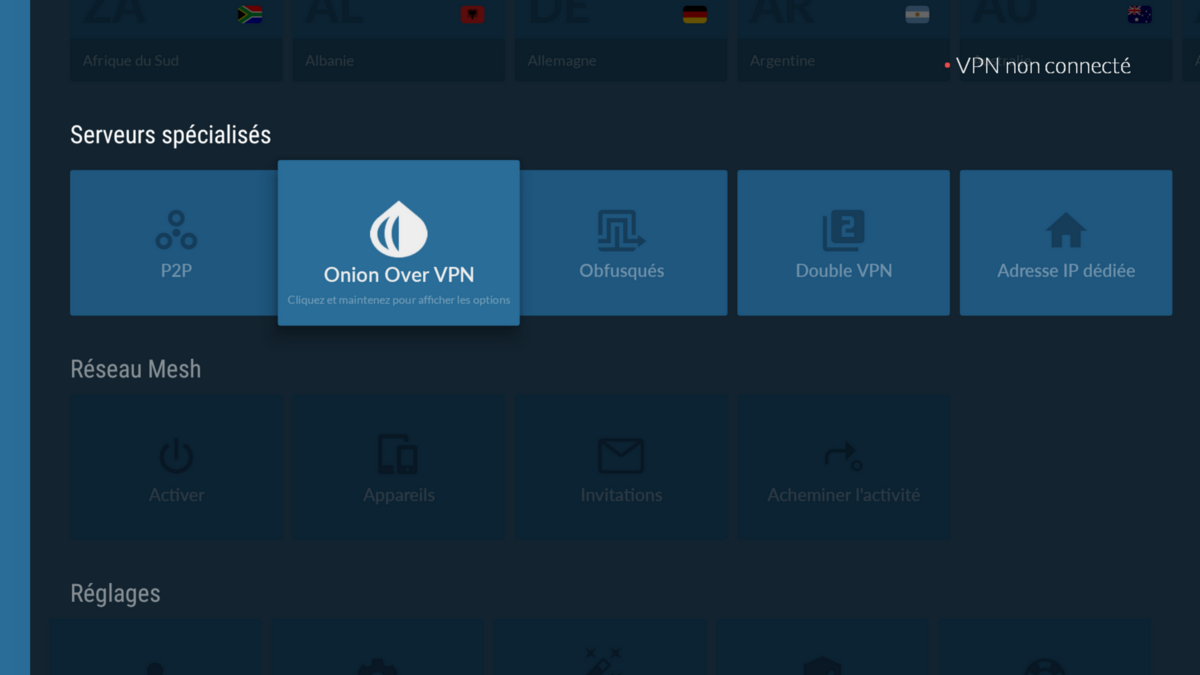The height and width of the screenshot is (675, 1200).
Task: Select the Albania flag
Action: [472, 14]
